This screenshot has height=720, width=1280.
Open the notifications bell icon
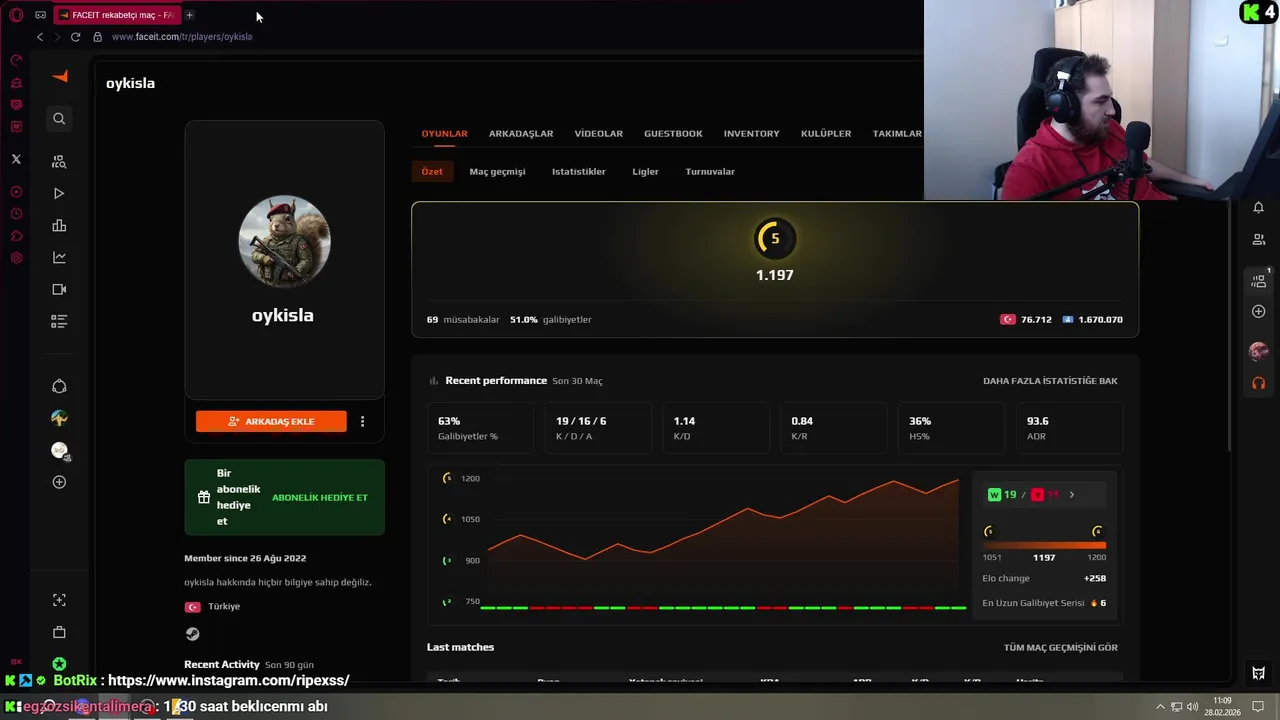click(1259, 207)
